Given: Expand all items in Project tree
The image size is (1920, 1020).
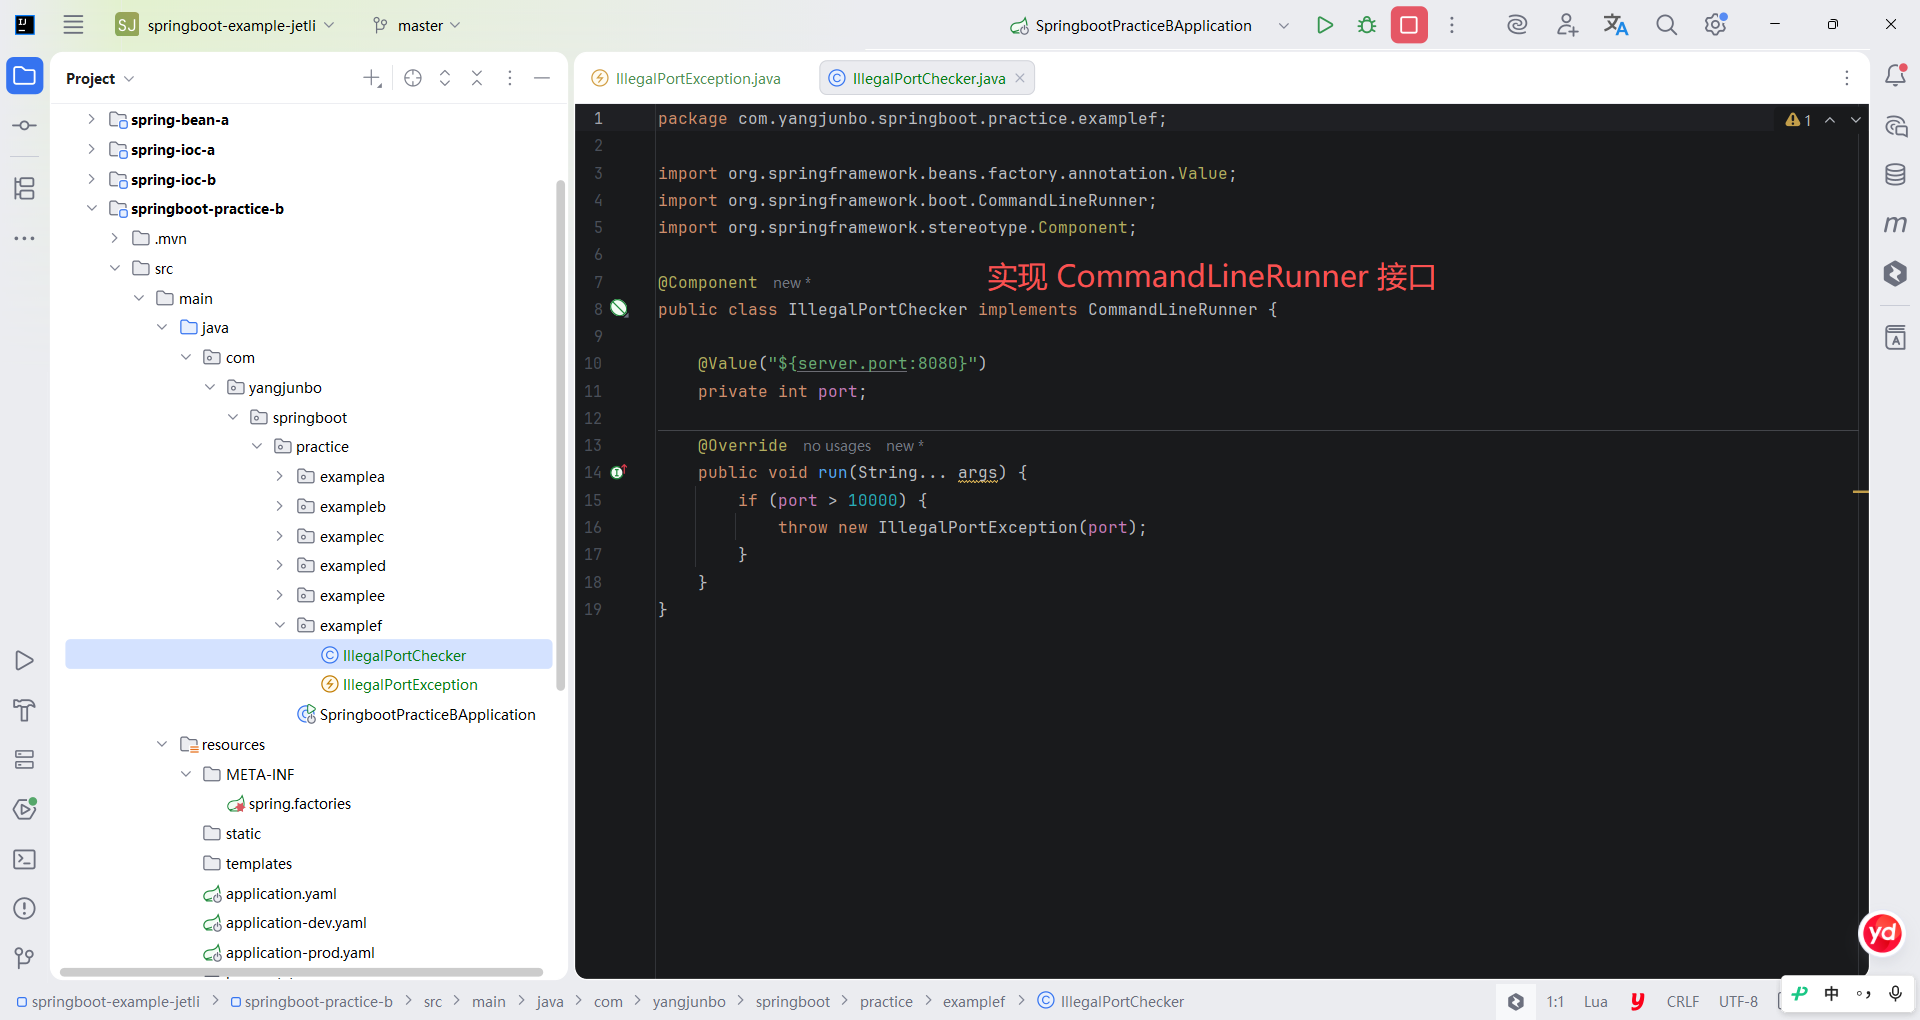Looking at the screenshot, I should coord(445,78).
